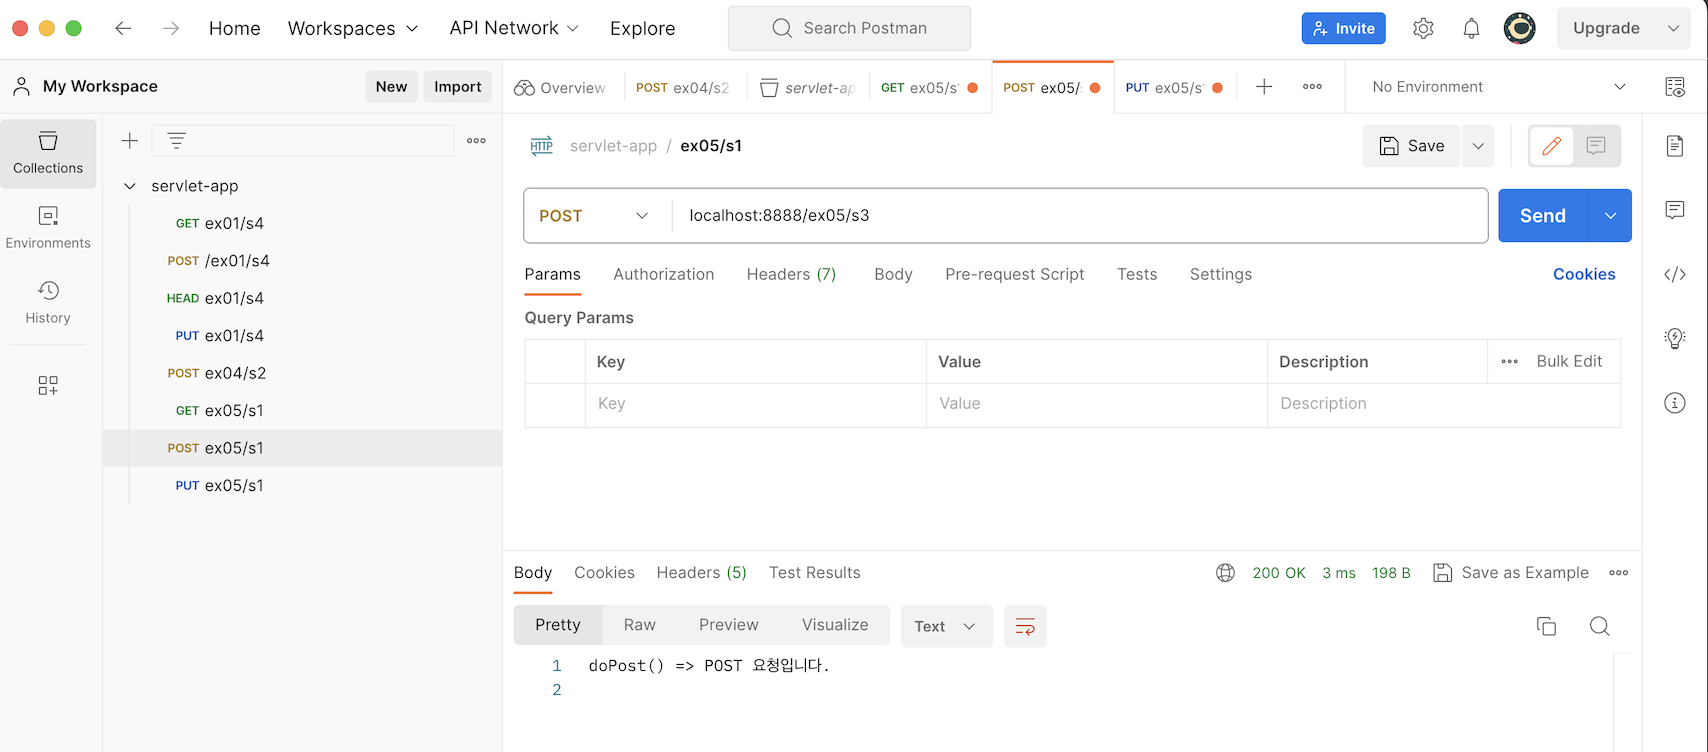The height and width of the screenshot is (752, 1708).
Task: Open the response Cookies tab
Action: pyautogui.click(x=604, y=573)
